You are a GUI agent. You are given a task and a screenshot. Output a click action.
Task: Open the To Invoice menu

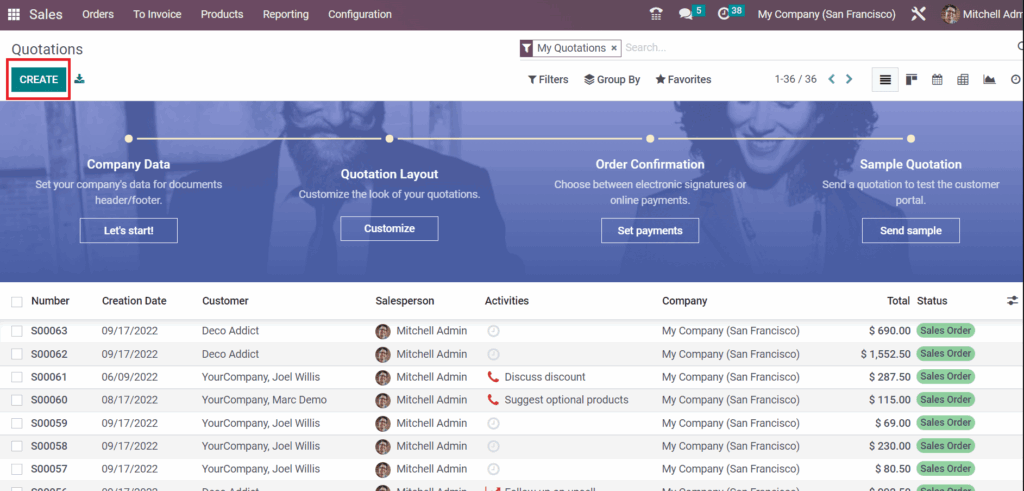[157, 14]
